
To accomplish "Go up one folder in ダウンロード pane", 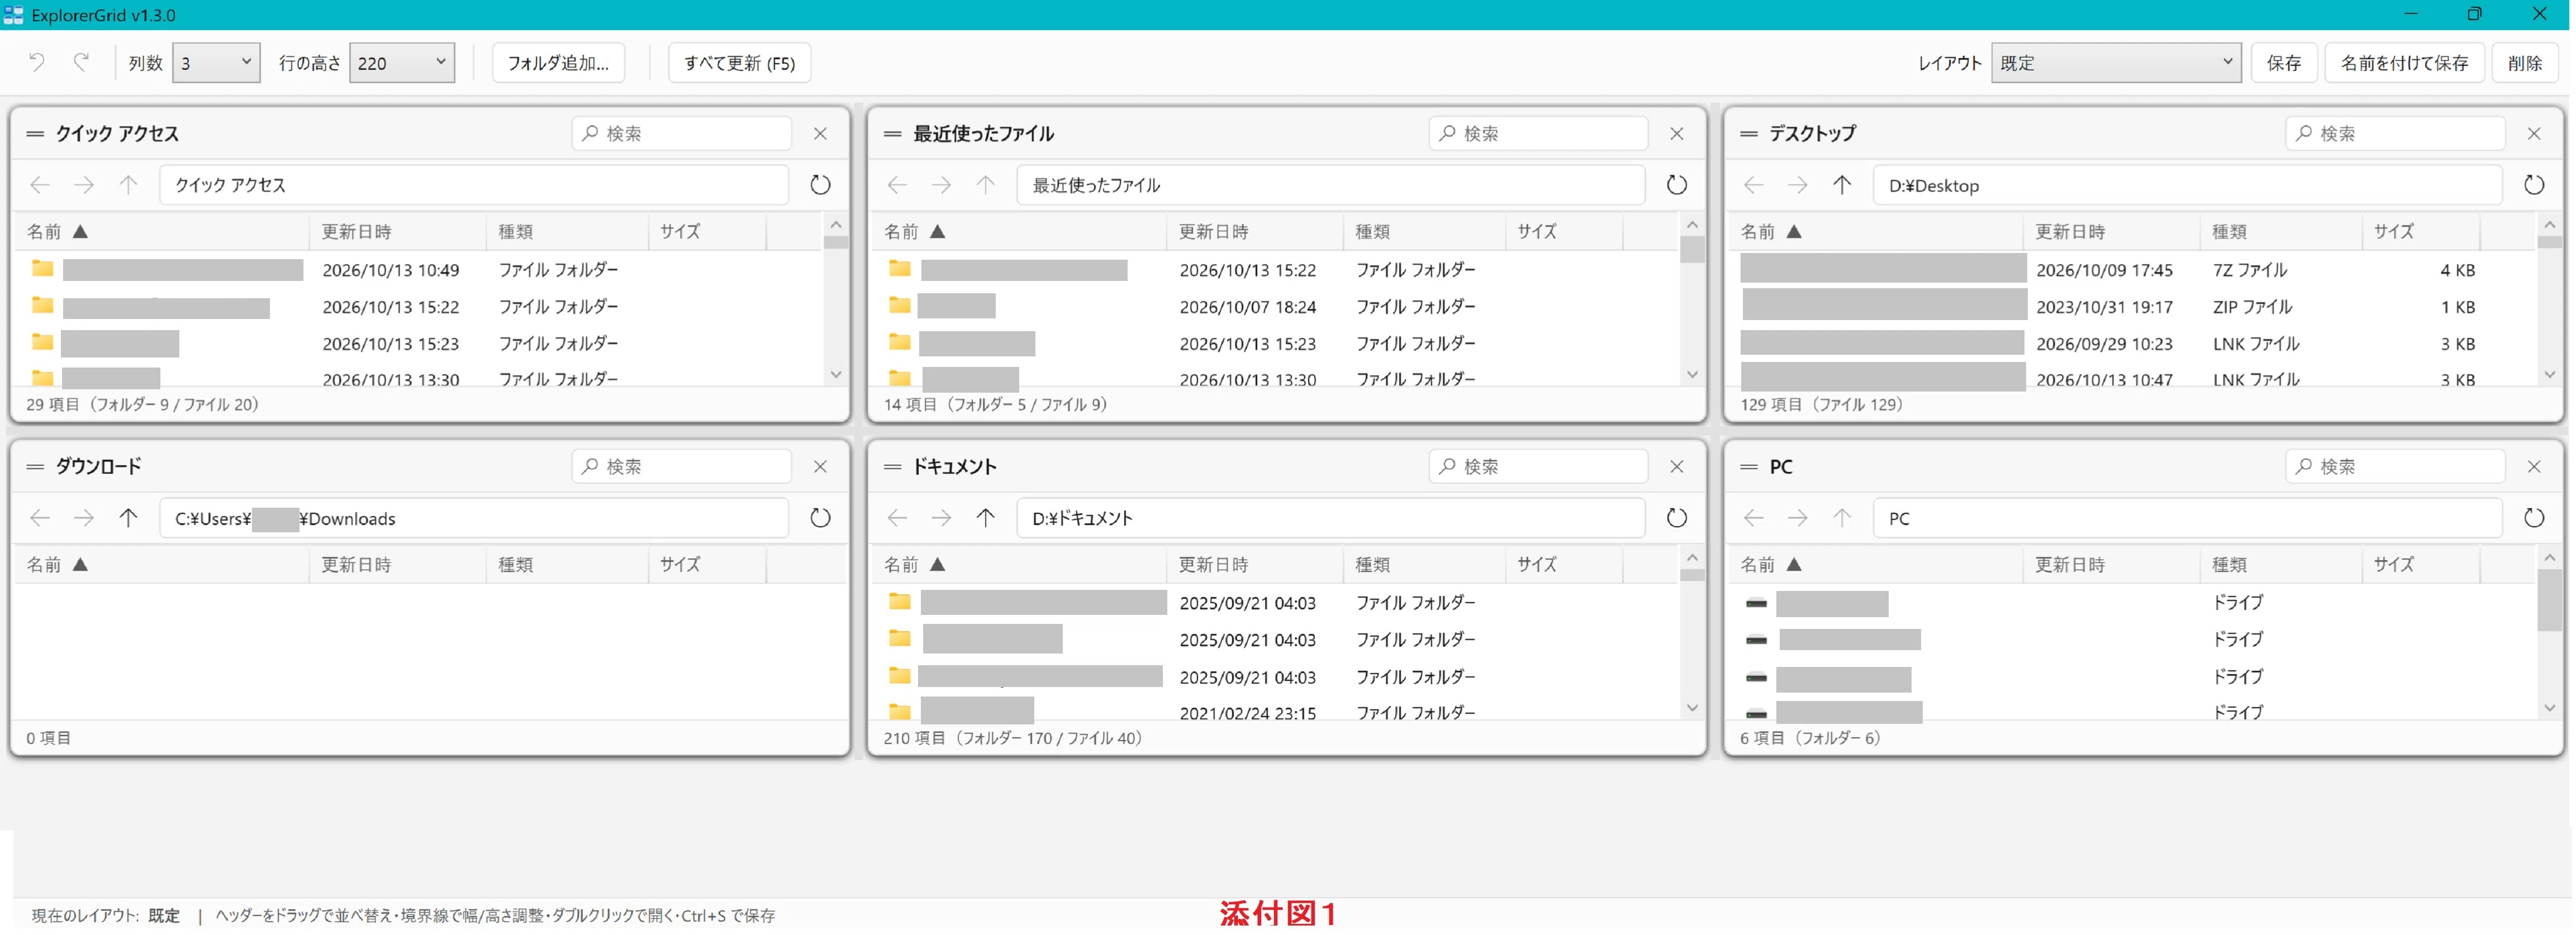I will pyautogui.click(x=128, y=518).
